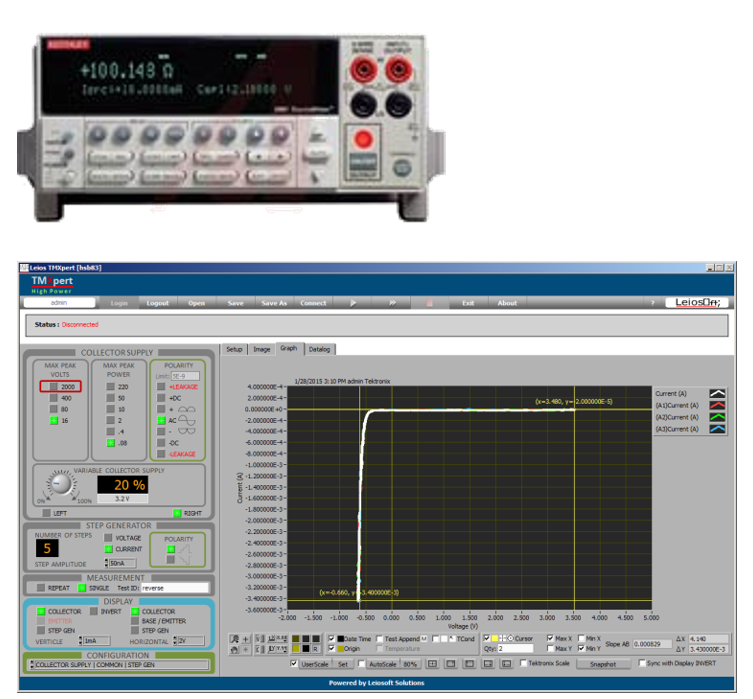Select the white Current (A) trace icon

pos(717,394)
